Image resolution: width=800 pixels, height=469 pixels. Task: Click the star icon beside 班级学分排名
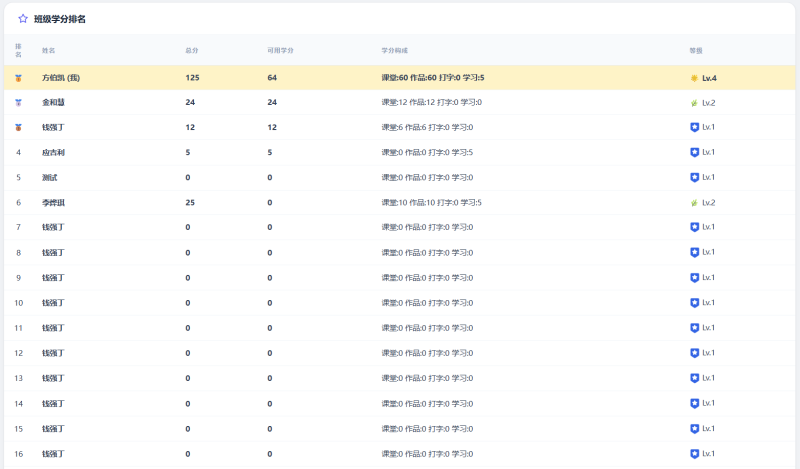(x=22, y=18)
